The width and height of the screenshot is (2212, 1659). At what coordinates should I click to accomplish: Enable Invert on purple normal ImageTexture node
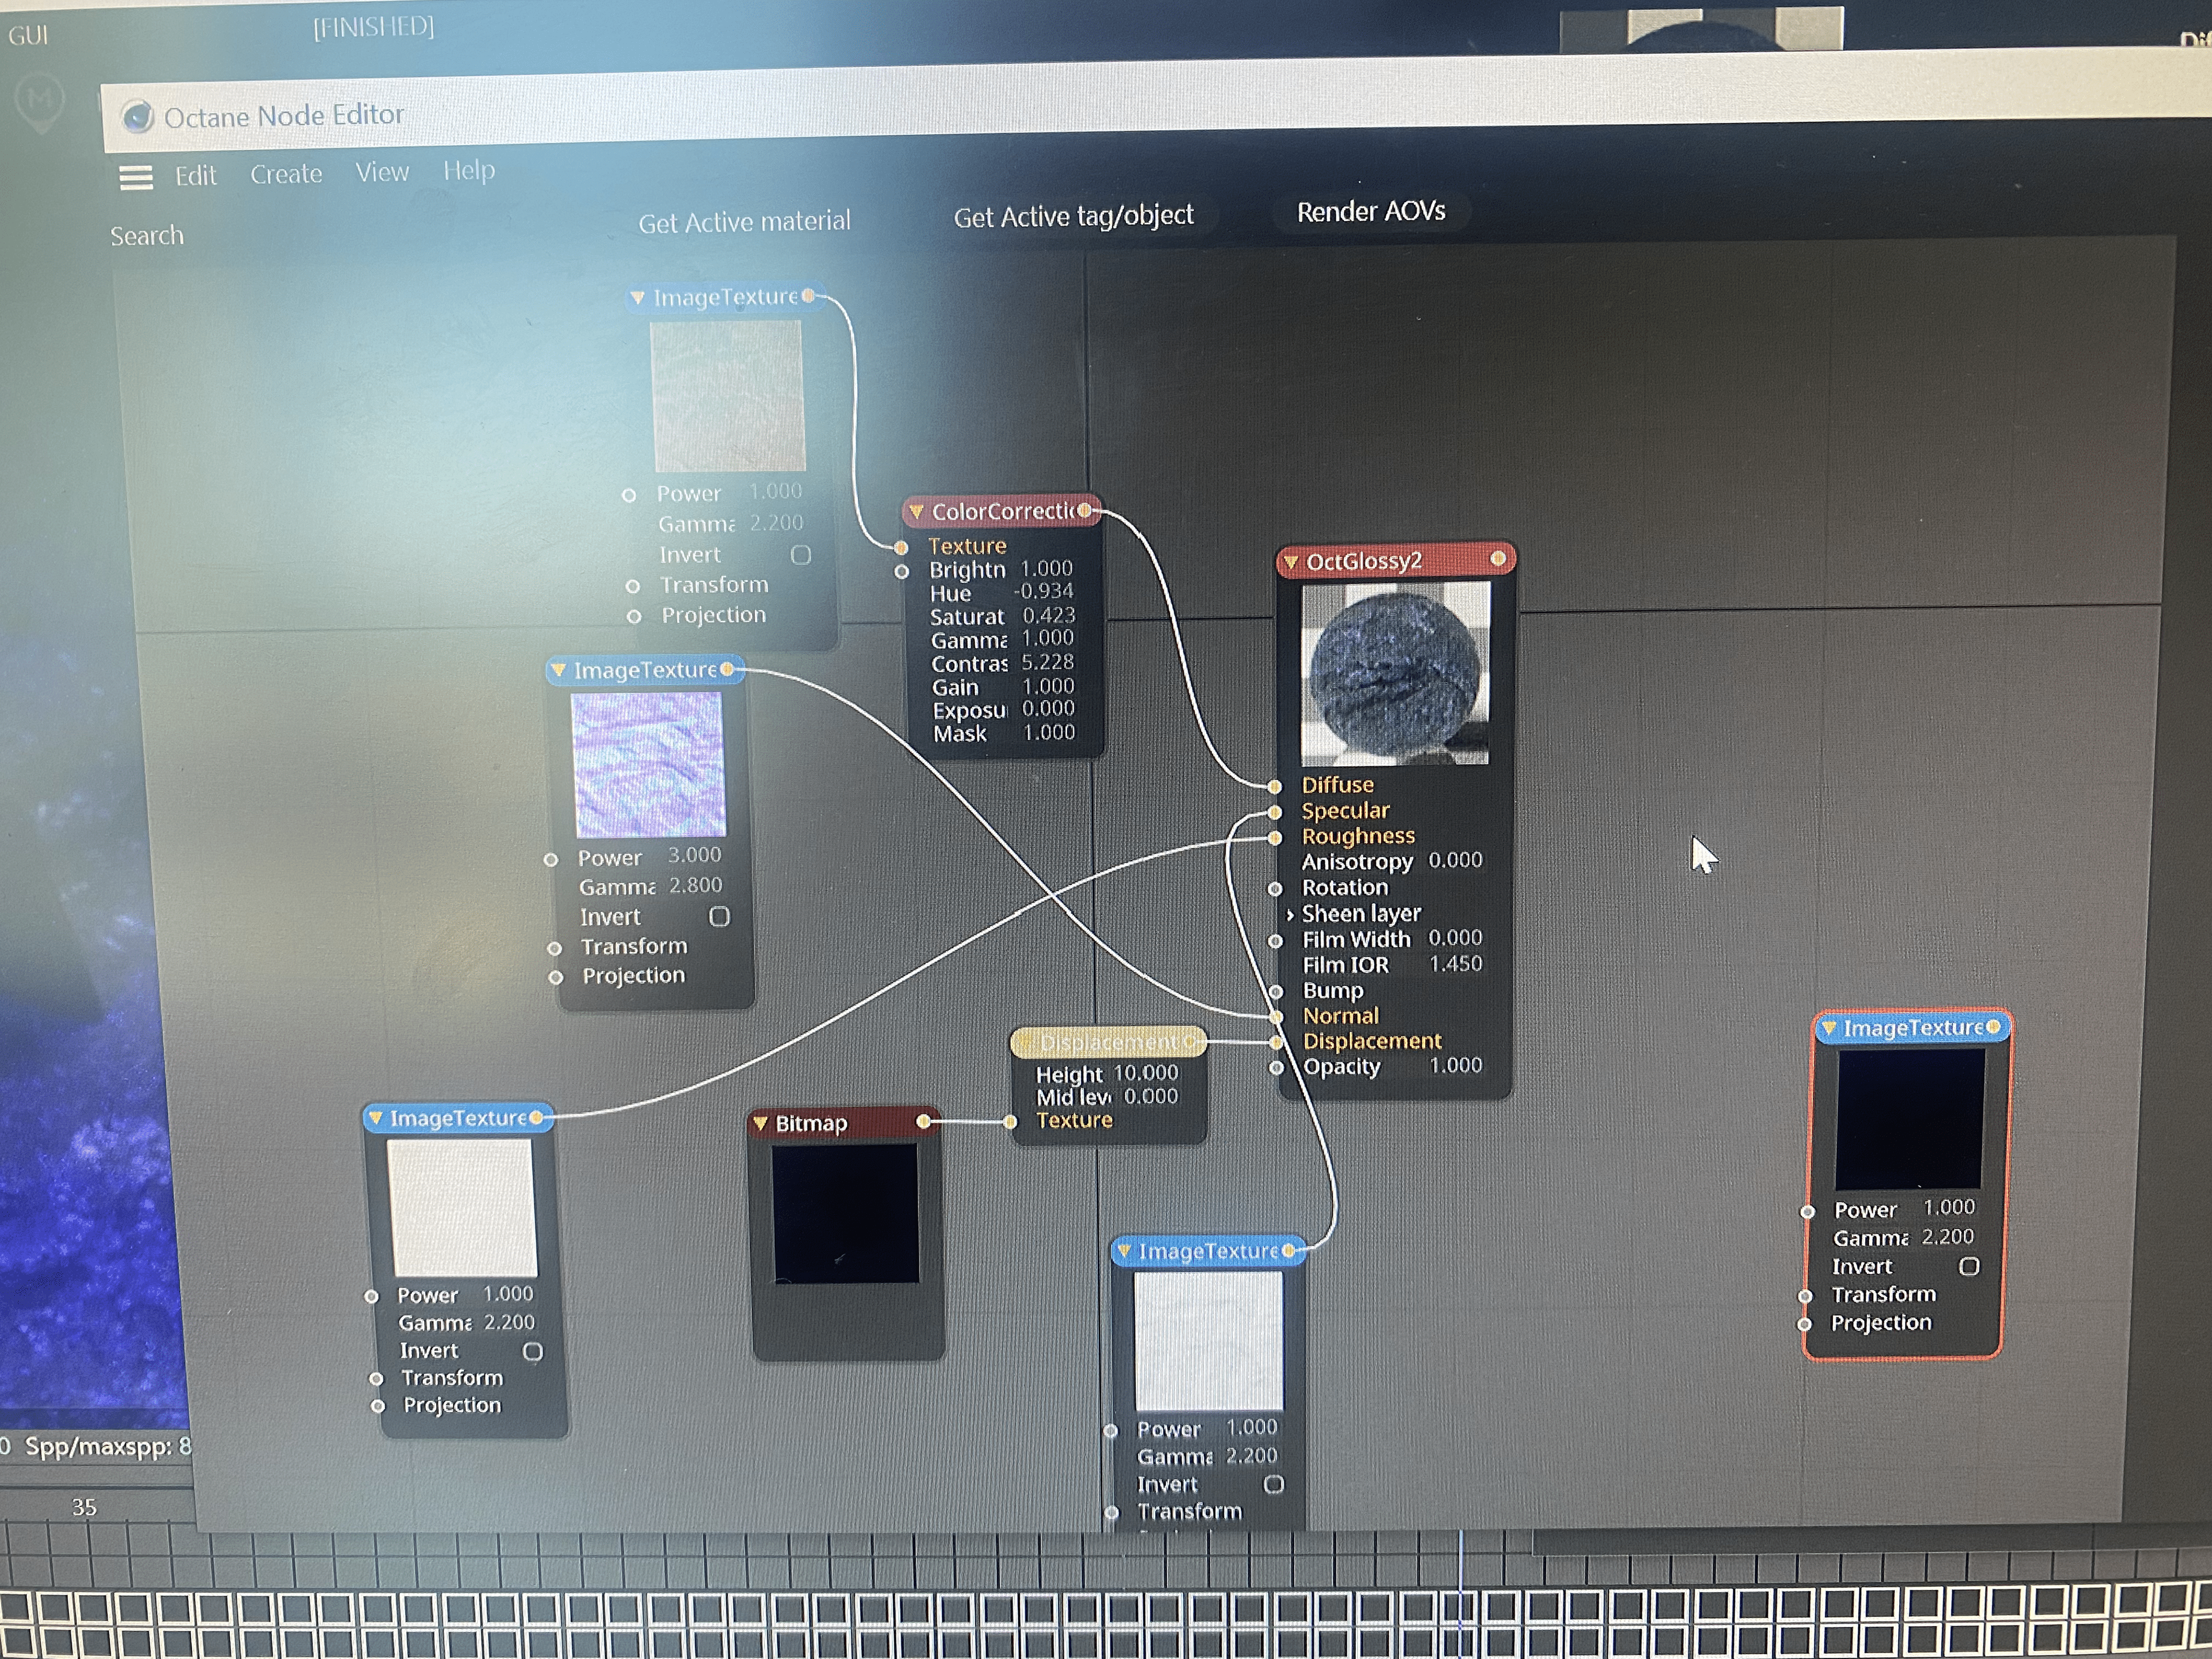pos(719,916)
